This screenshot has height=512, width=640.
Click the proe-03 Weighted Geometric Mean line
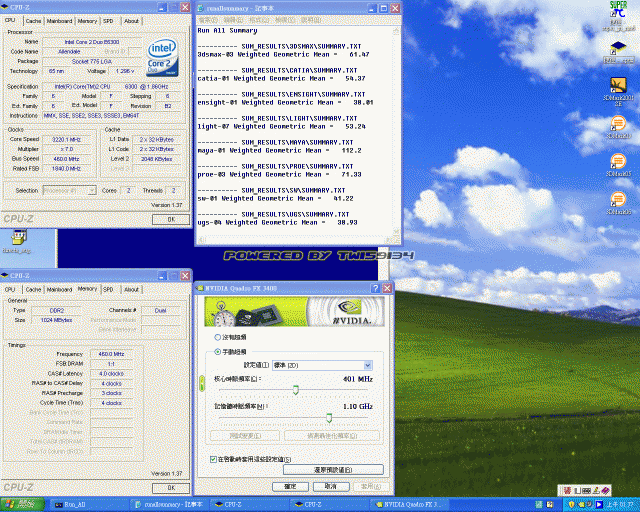(x=279, y=174)
